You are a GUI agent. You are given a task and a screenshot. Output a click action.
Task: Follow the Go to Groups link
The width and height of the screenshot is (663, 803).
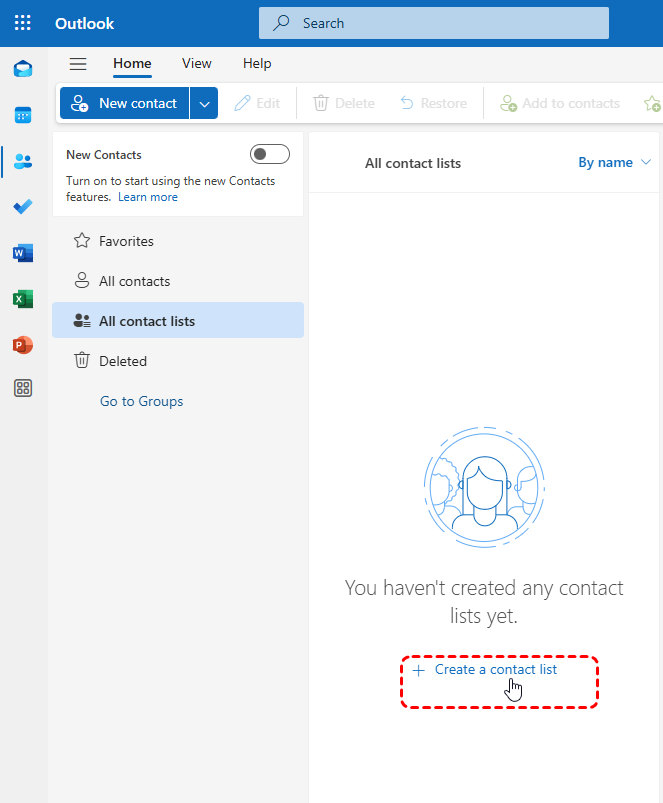(141, 401)
